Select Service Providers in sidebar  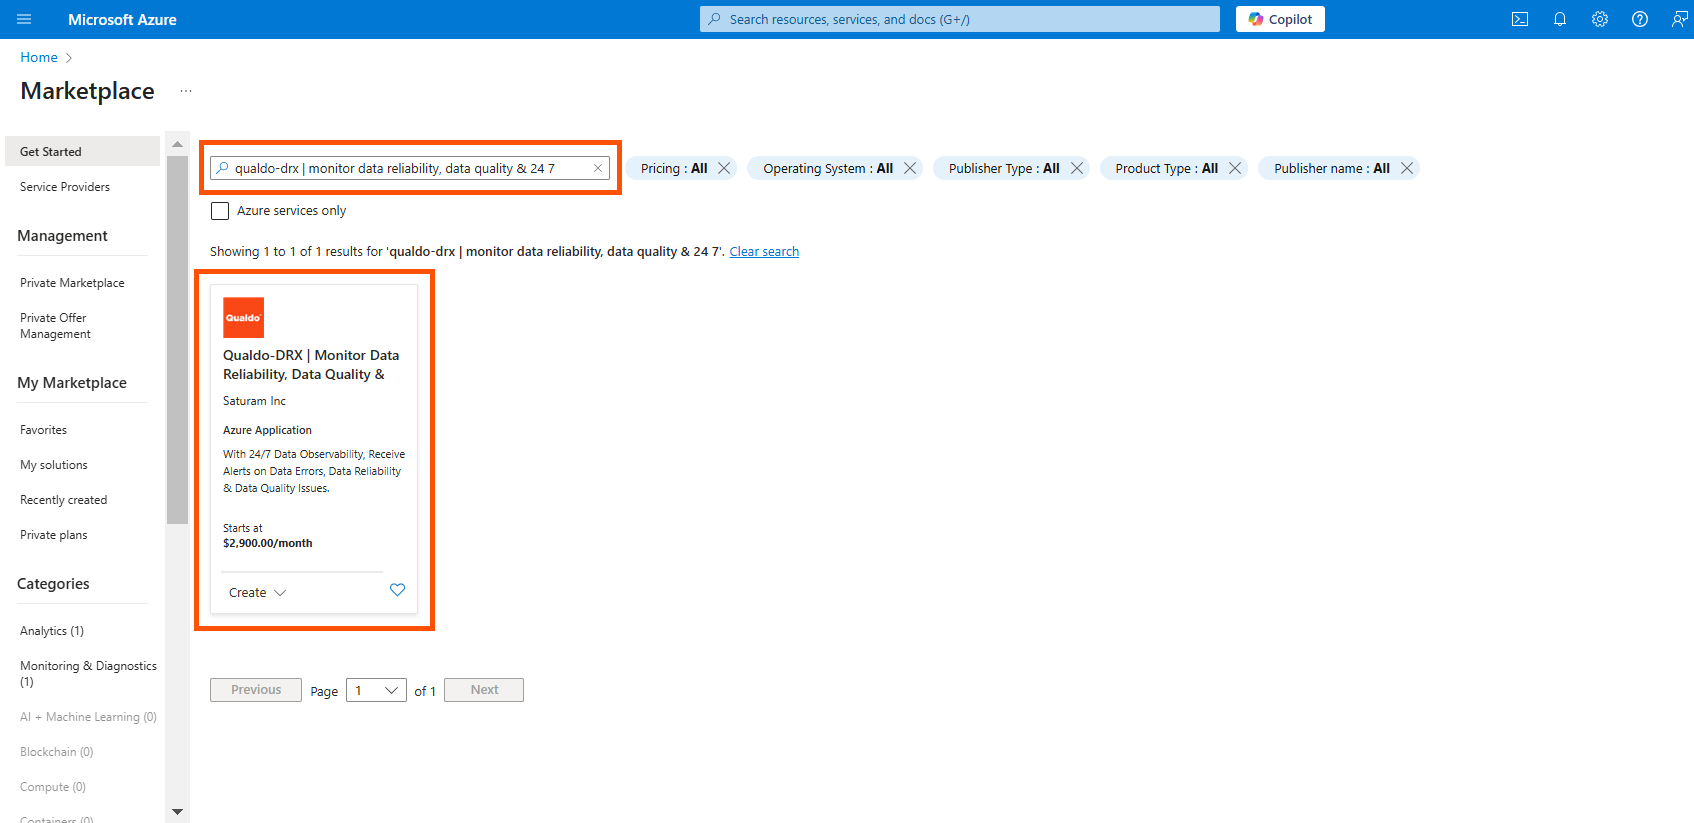point(65,187)
